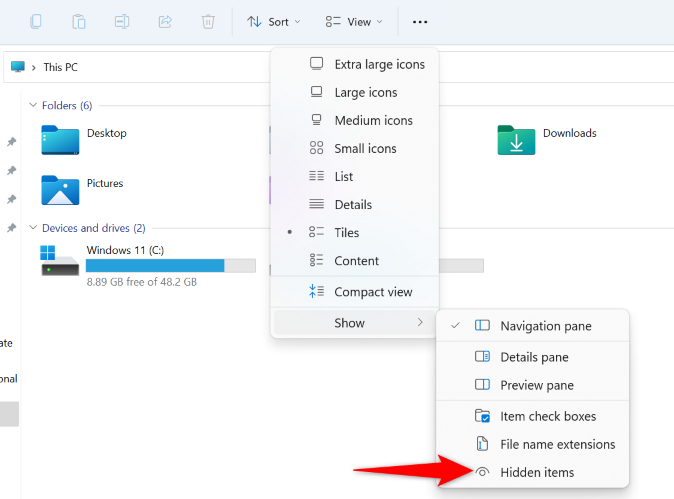The height and width of the screenshot is (499, 674).
Task: Open the Desktop folder
Action: (x=60, y=139)
